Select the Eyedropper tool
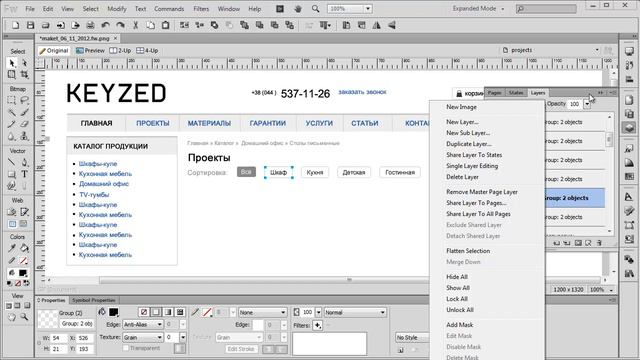The height and width of the screenshot is (360, 640). point(11,248)
